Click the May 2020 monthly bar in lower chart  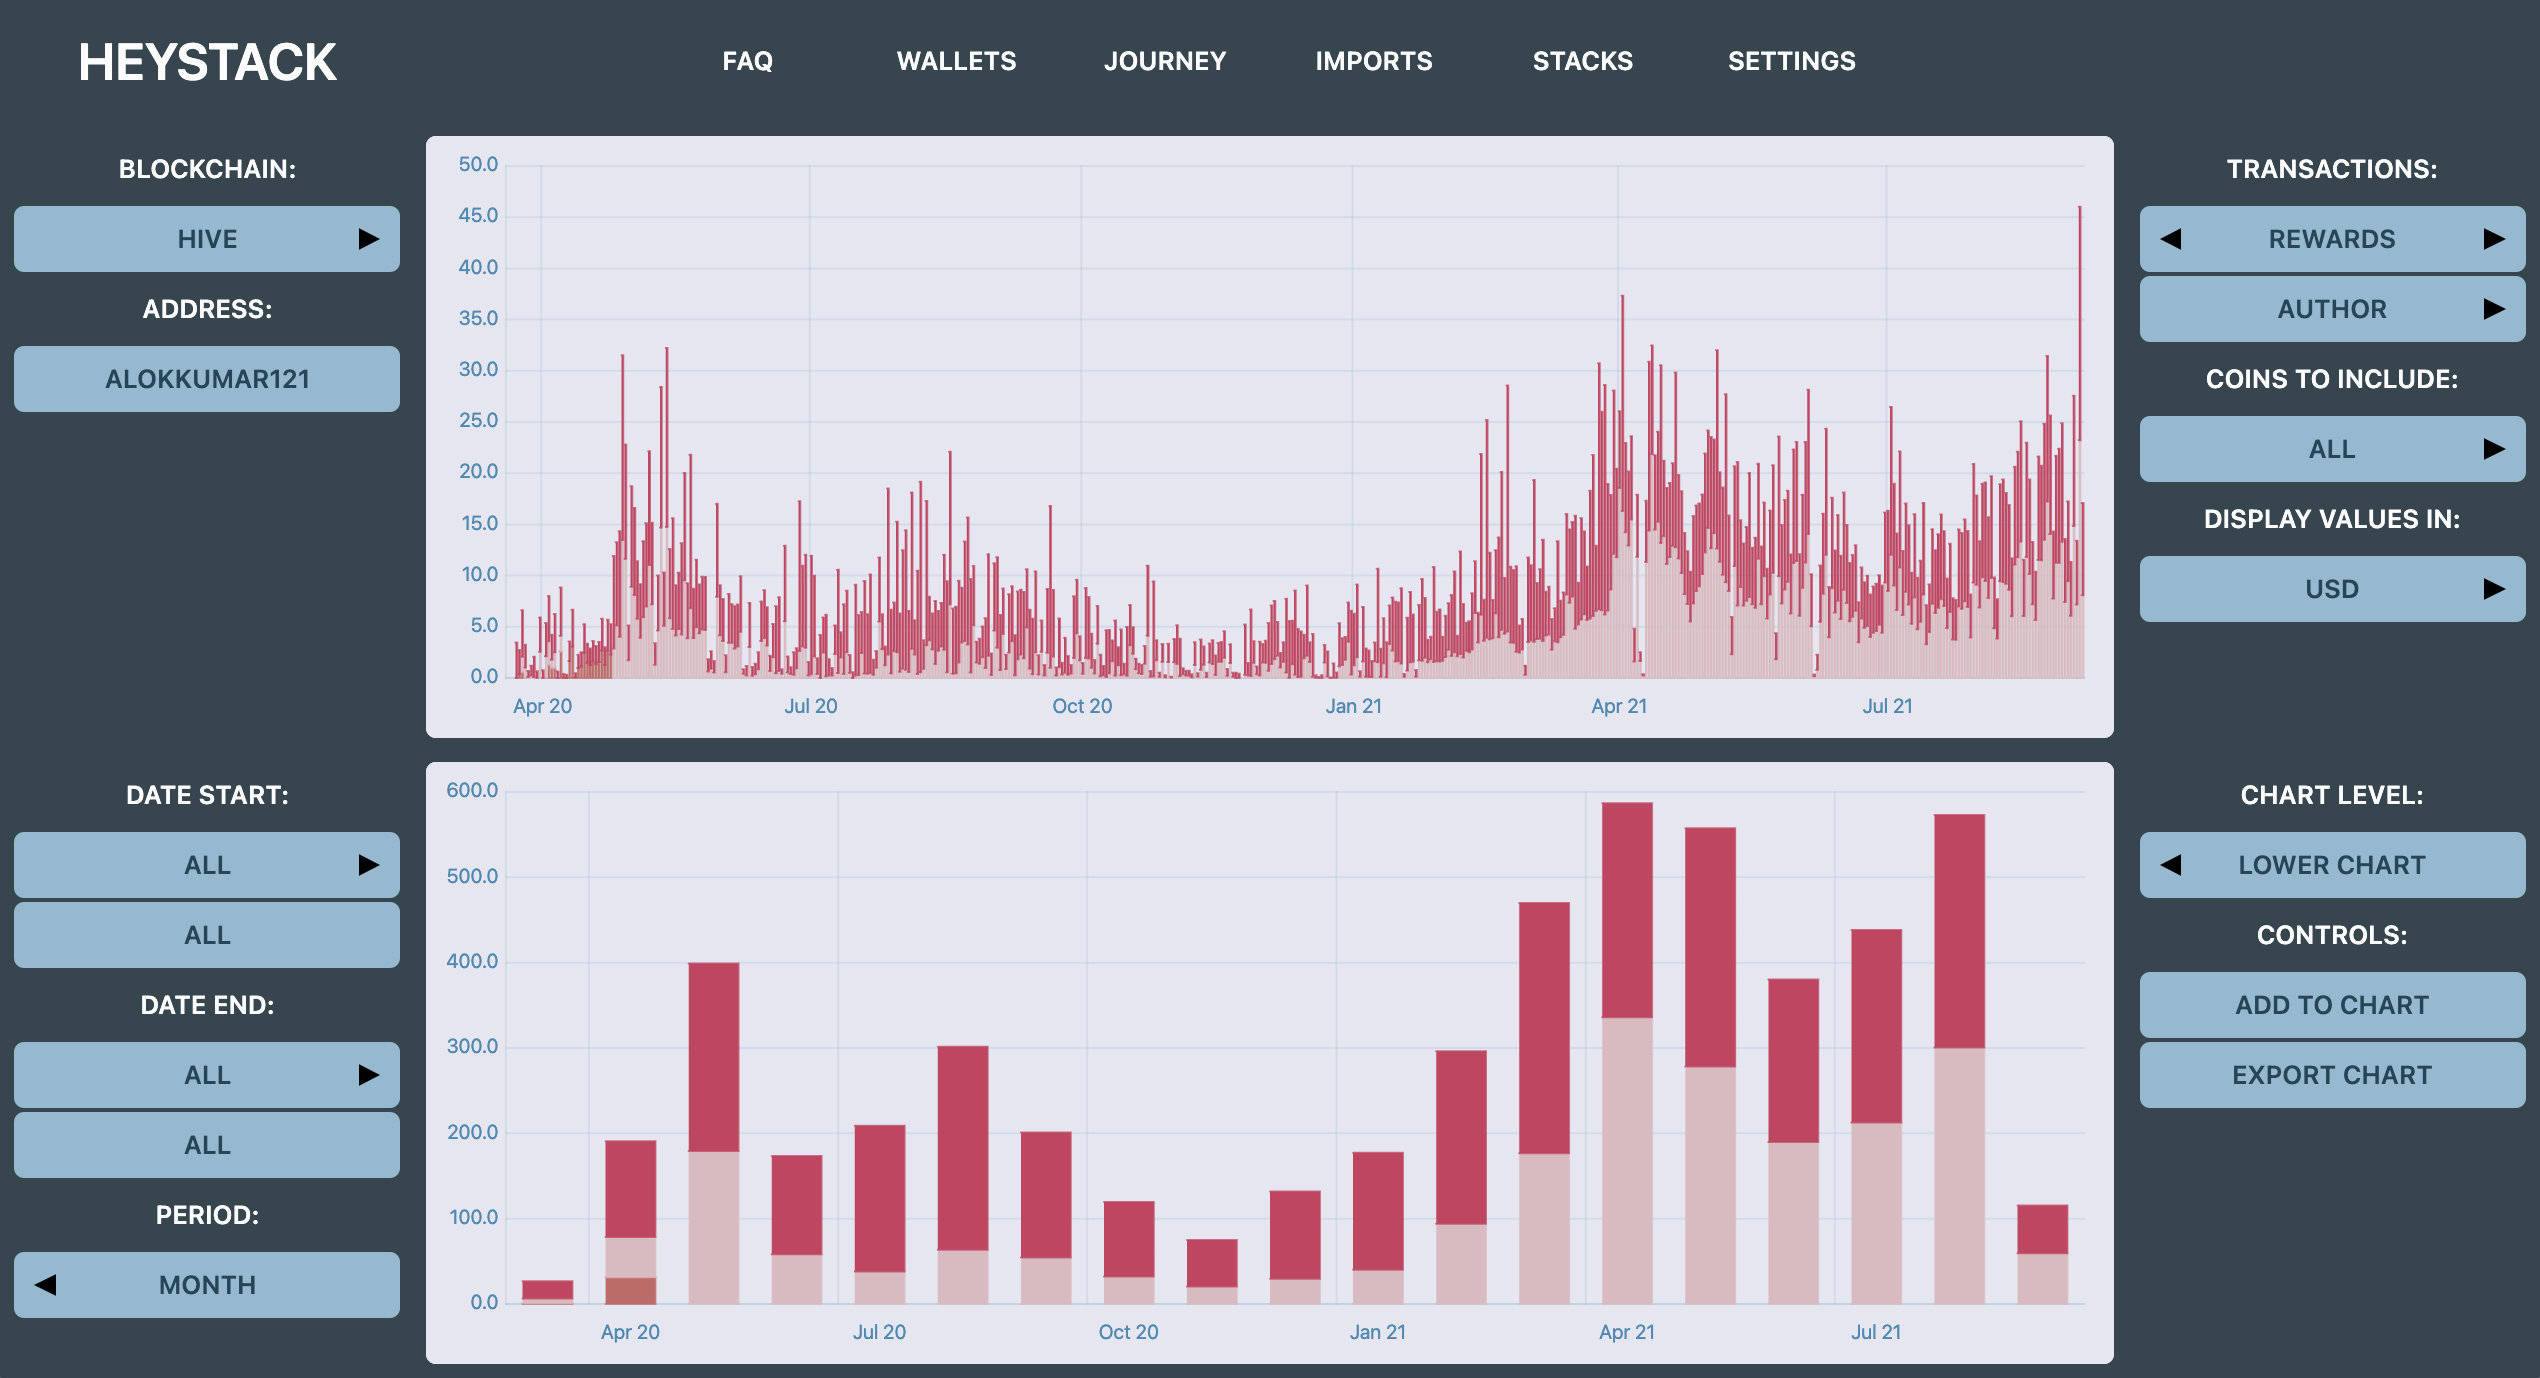click(714, 1133)
